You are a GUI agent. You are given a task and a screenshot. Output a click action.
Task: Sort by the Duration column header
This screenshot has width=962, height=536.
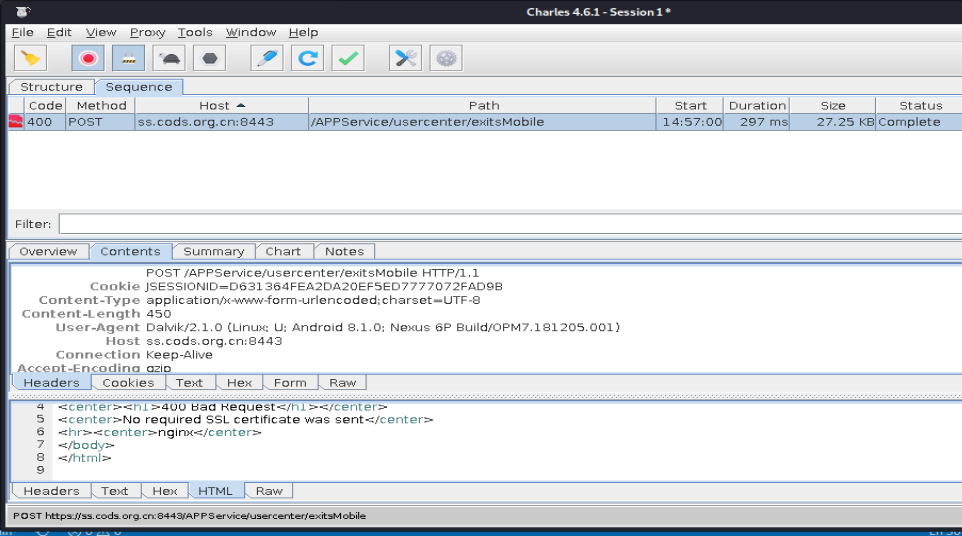(x=757, y=105)
